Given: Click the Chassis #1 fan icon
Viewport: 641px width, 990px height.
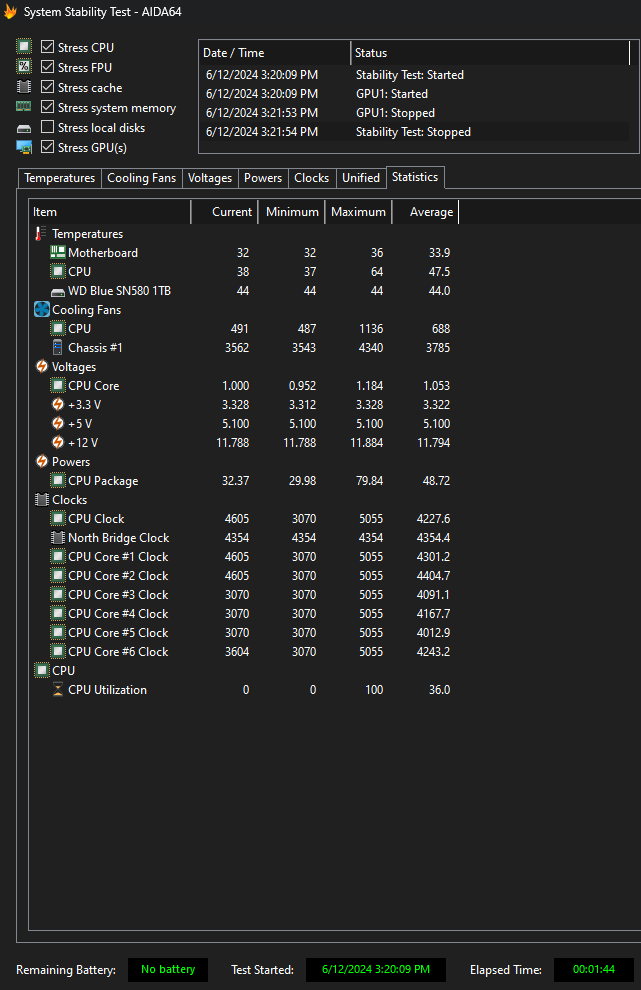Looking at the screenshot, I should click(x=58, y=348).
